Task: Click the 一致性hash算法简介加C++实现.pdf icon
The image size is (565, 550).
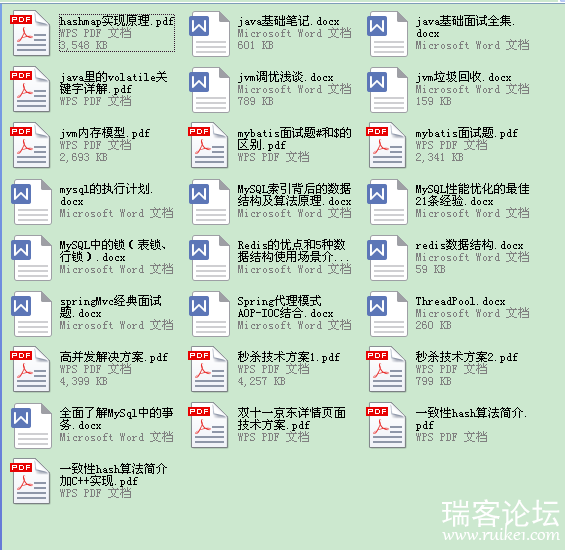Action: (30, 481)
